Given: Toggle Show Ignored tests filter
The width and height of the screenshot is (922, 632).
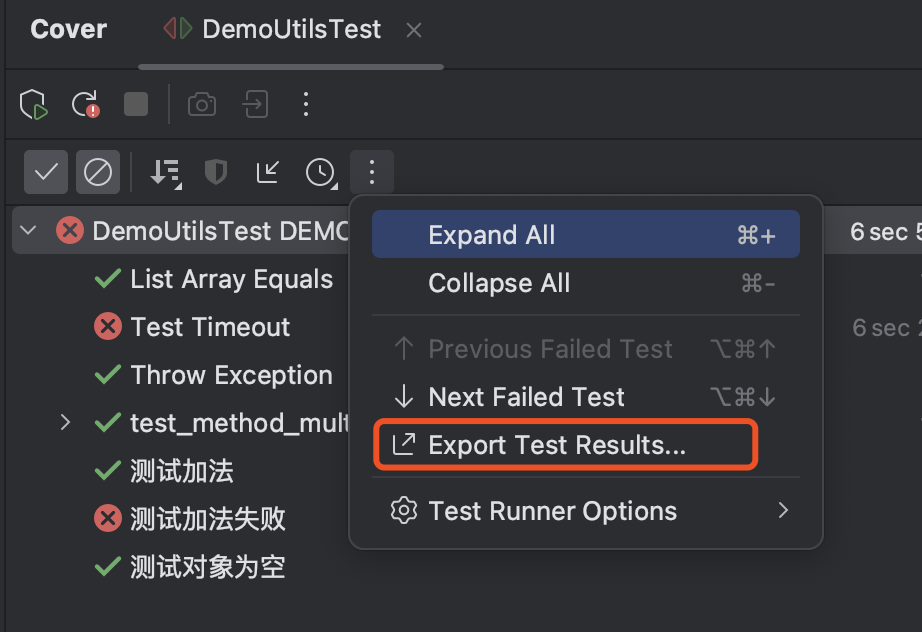Looking at the screenshot, I should [x=98, y=172].
